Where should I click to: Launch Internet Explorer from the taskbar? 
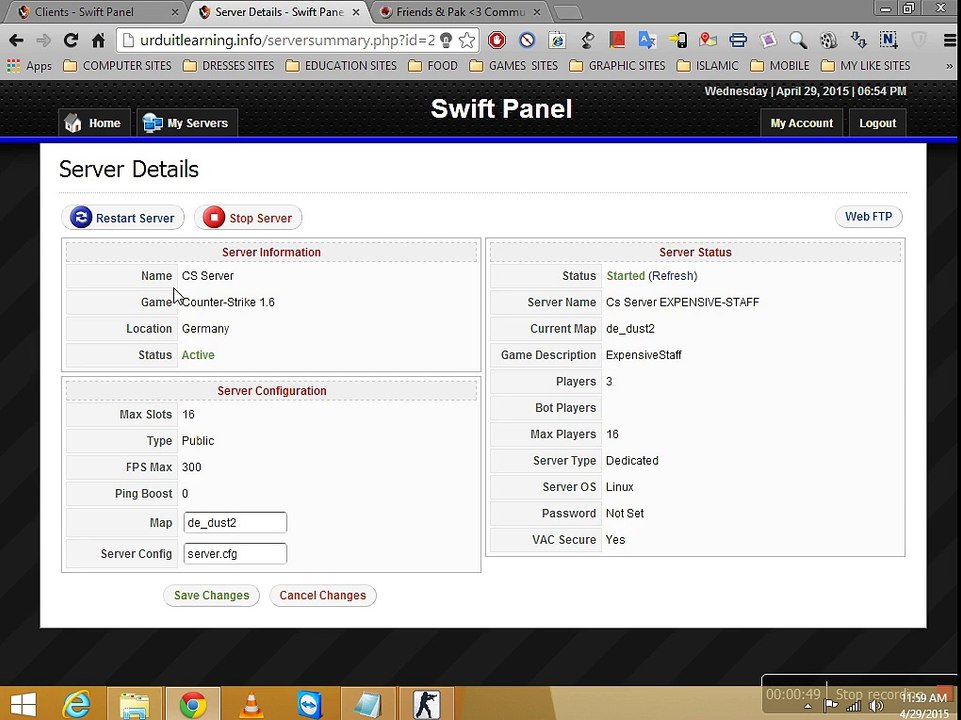pos(77,704)
